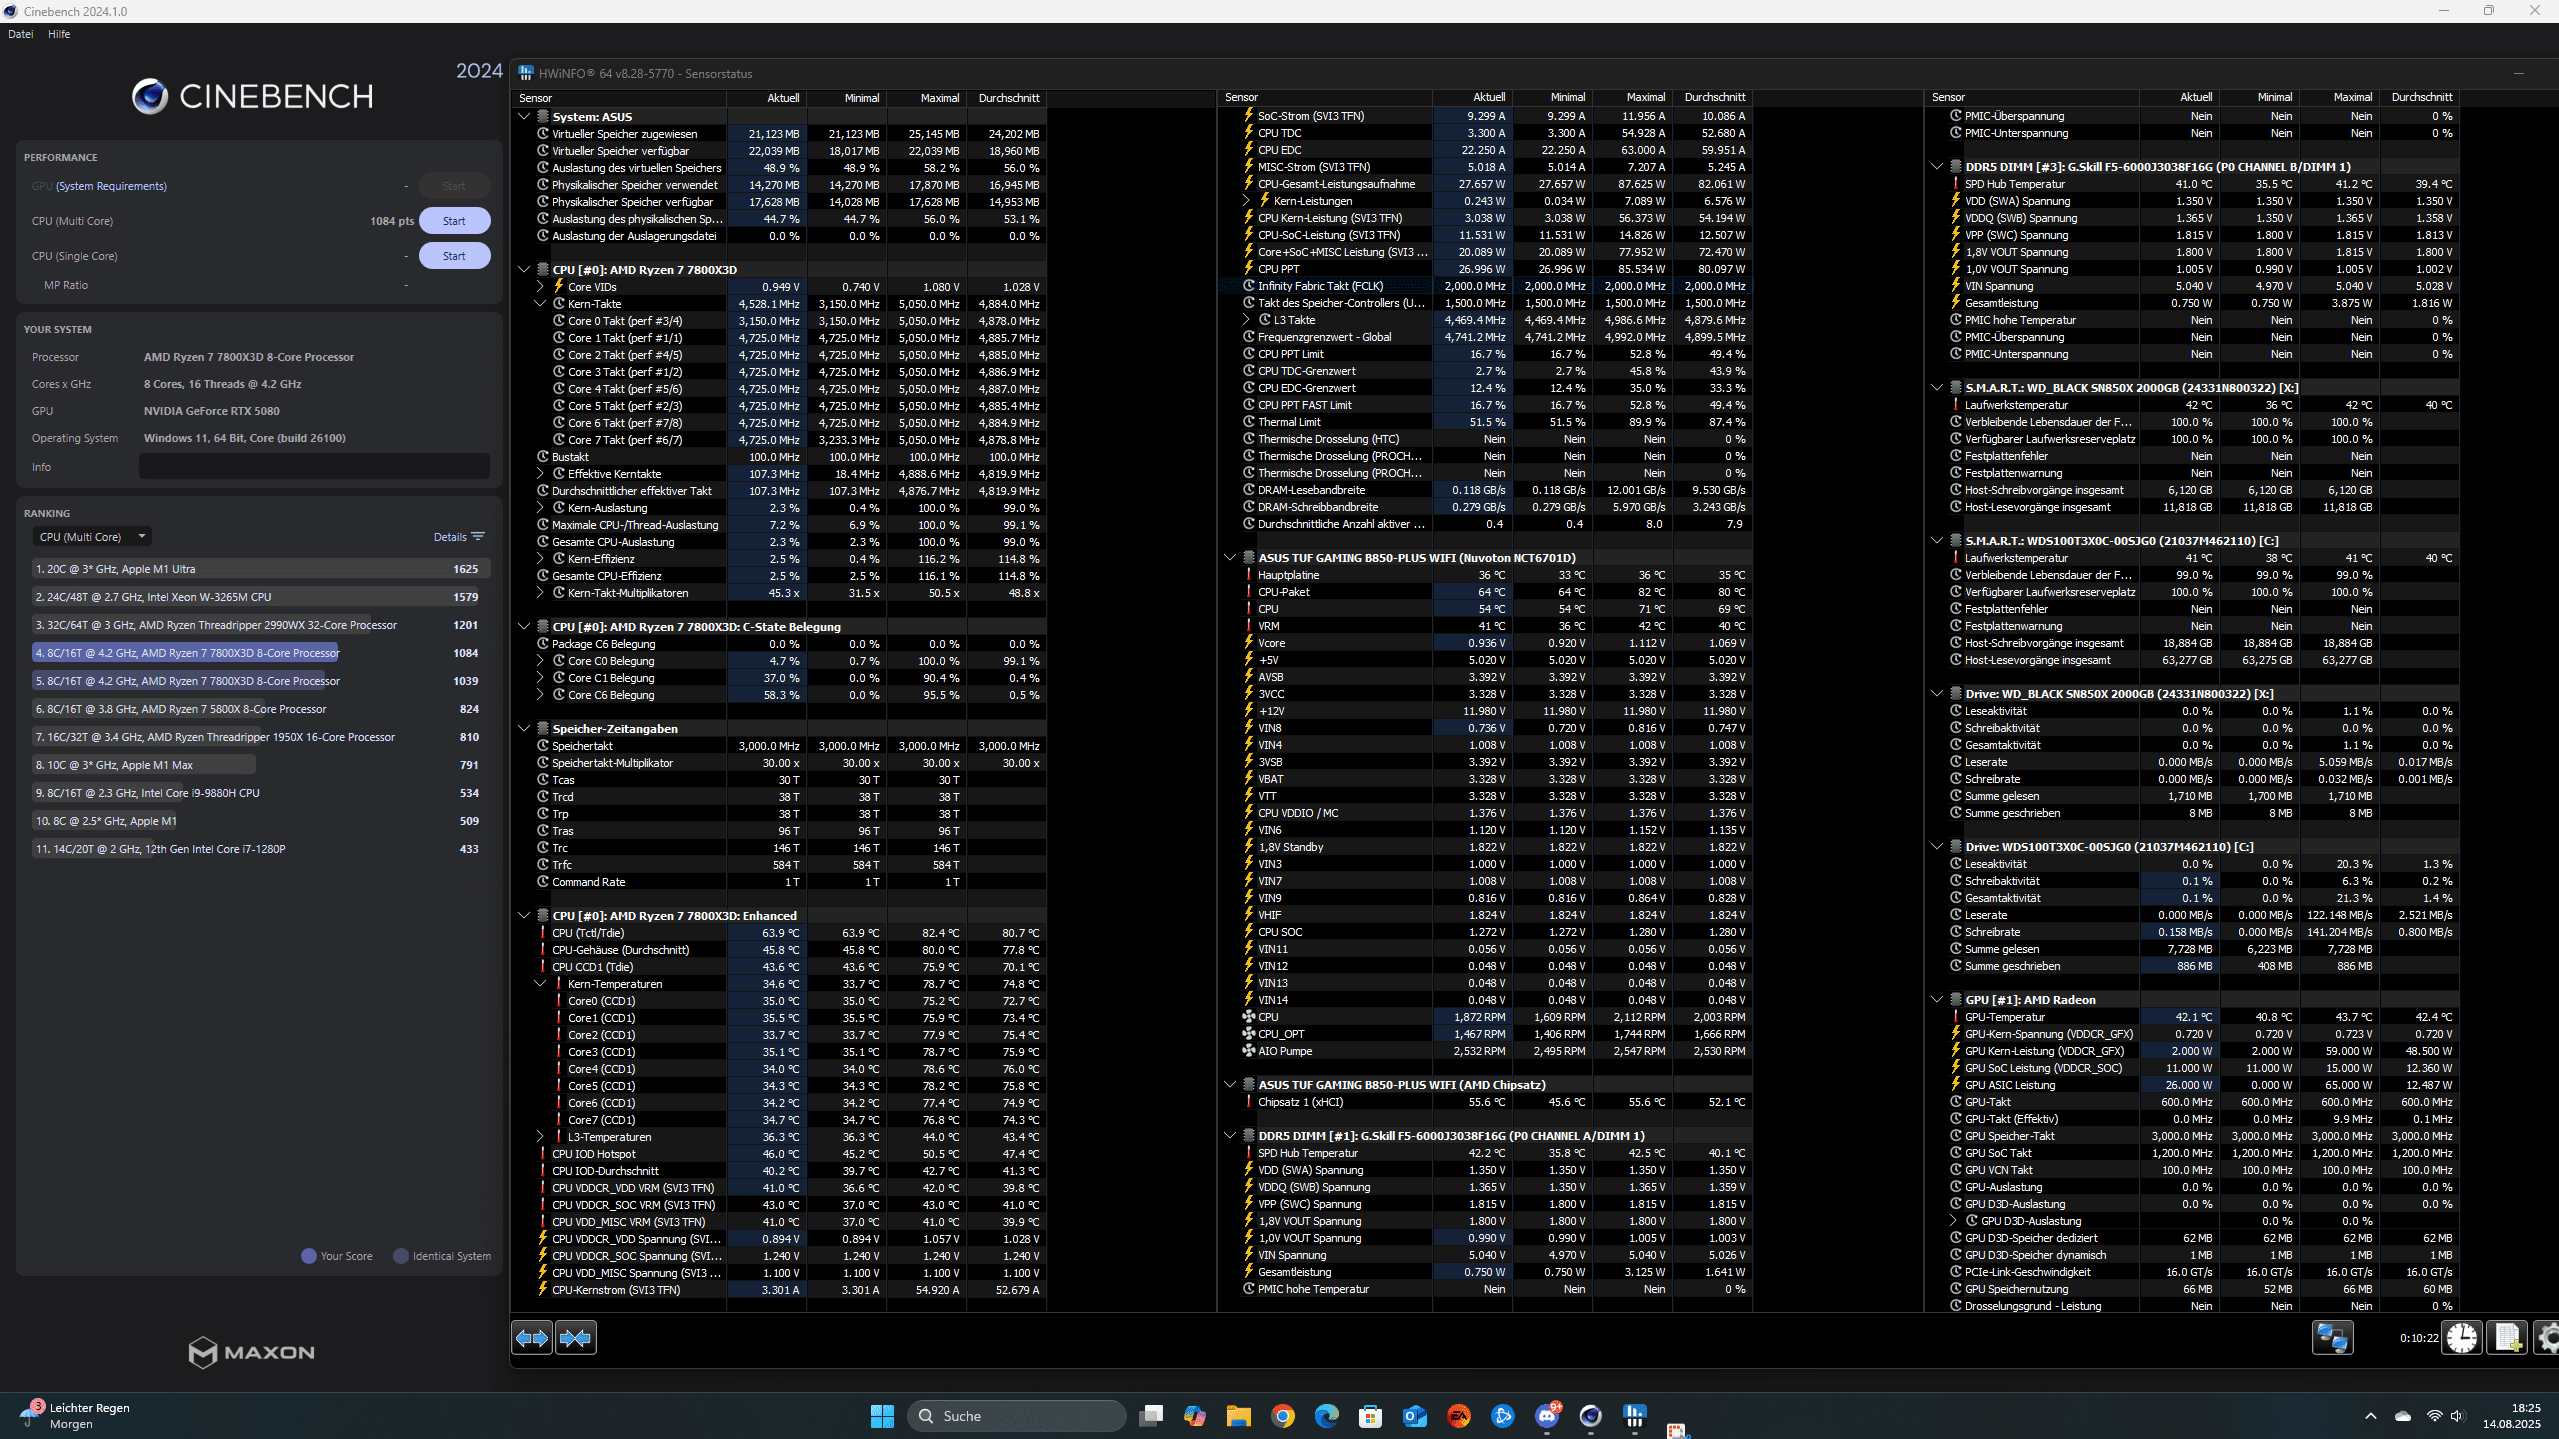Expand the L3-Temperaturen tree item
Image resolution: width=2559 pixels, height=1439 pixels.
[x=540, y=1137]
